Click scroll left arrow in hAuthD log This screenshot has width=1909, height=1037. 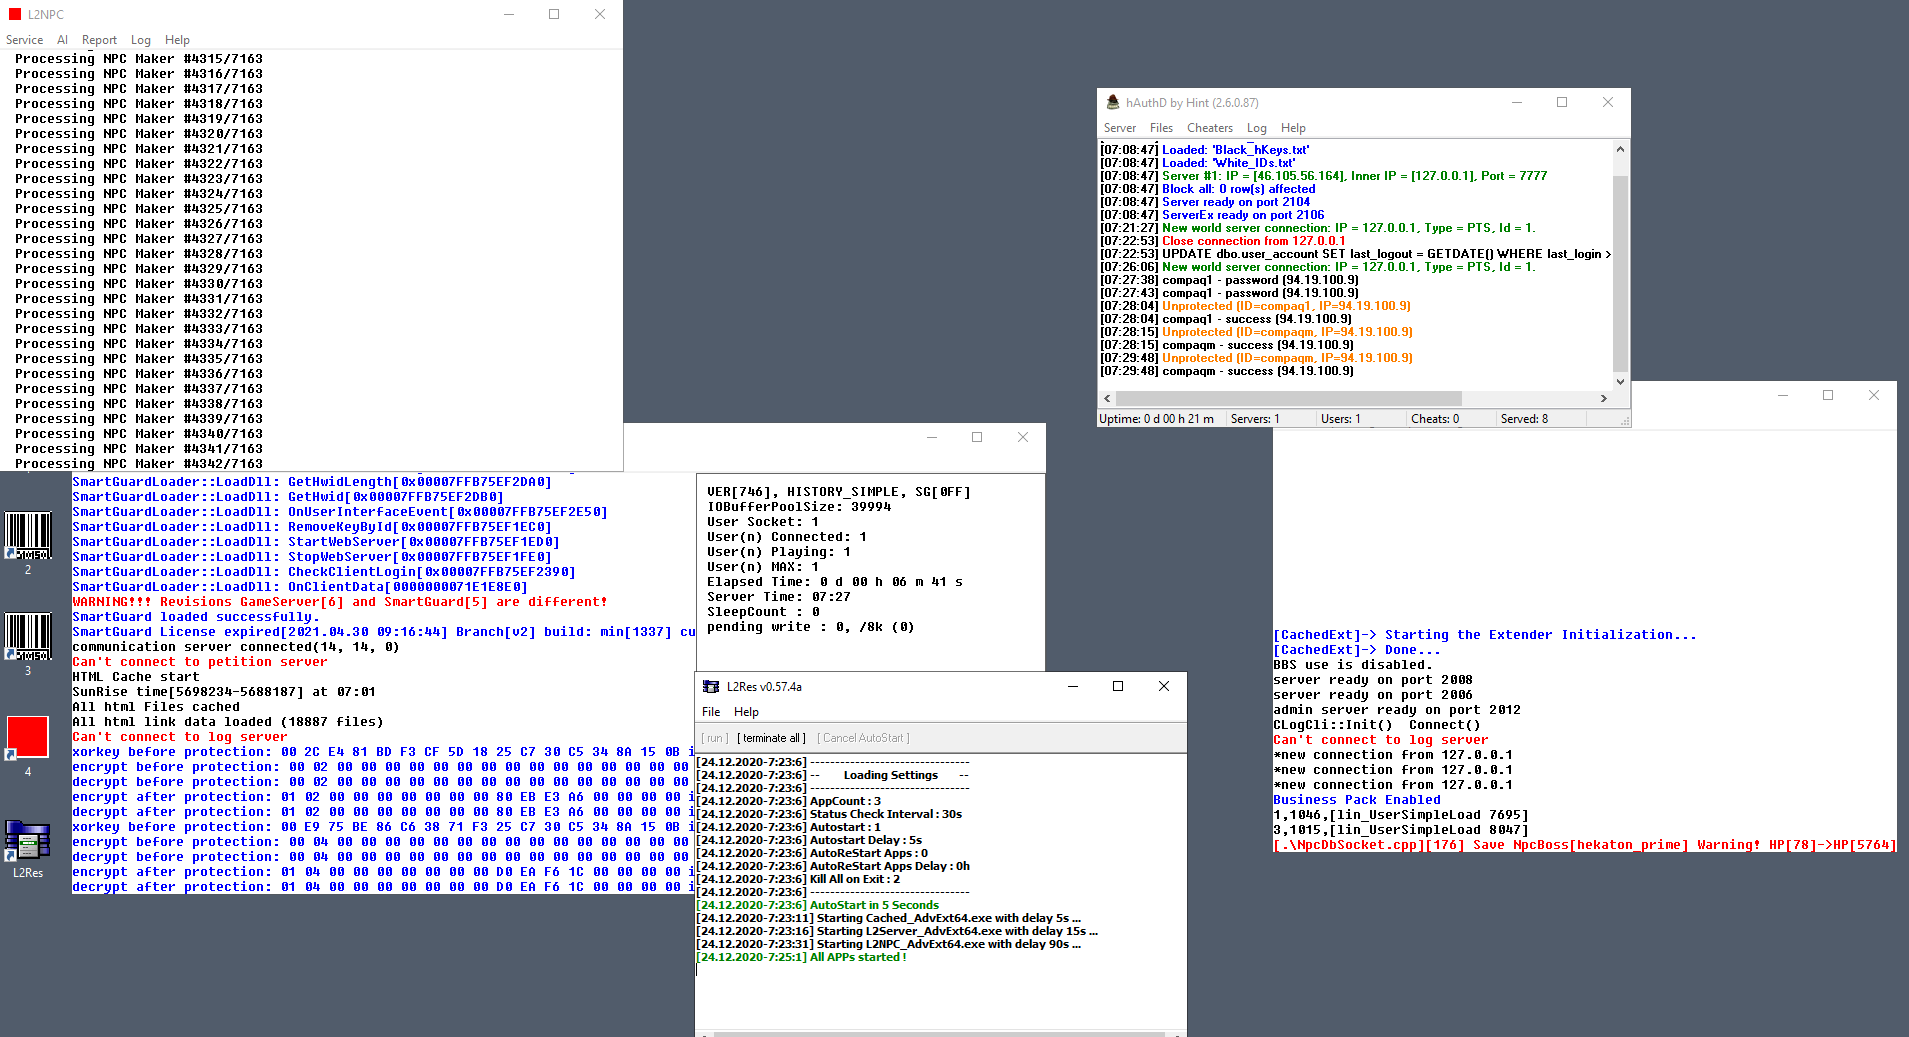[x=1107, y=398]
